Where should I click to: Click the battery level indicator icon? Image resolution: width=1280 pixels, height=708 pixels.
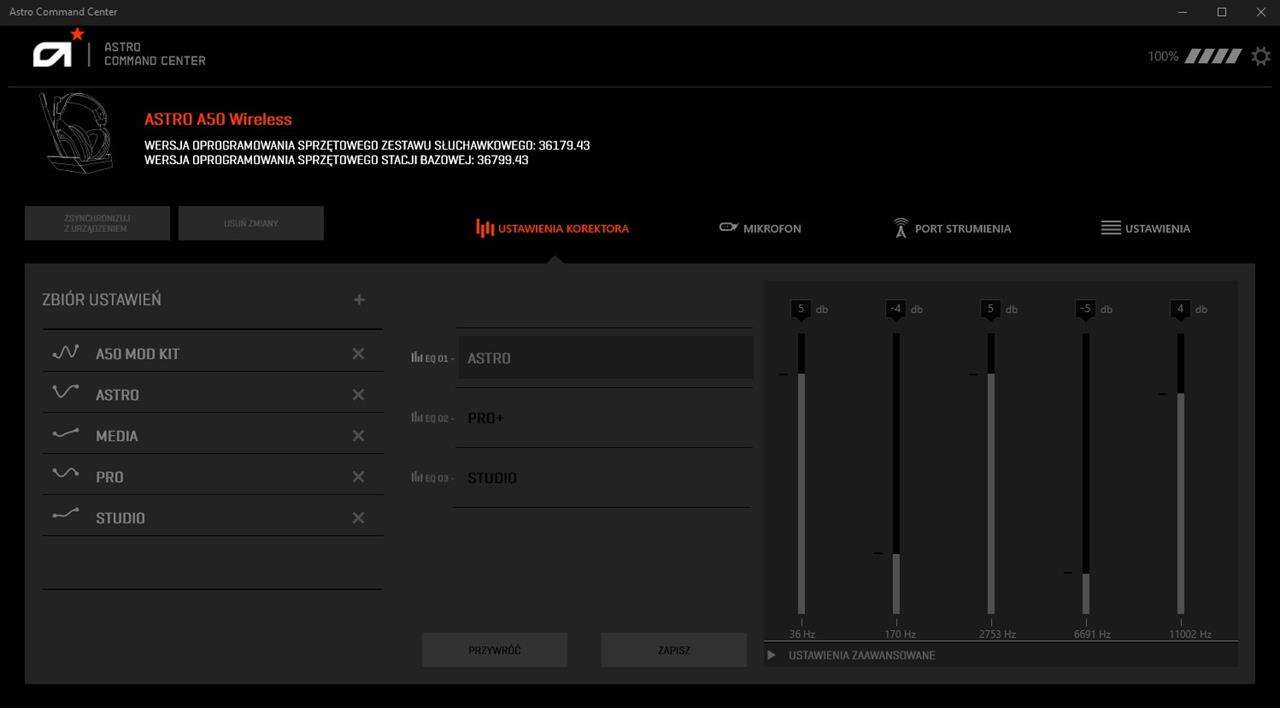click(1213, 57)
